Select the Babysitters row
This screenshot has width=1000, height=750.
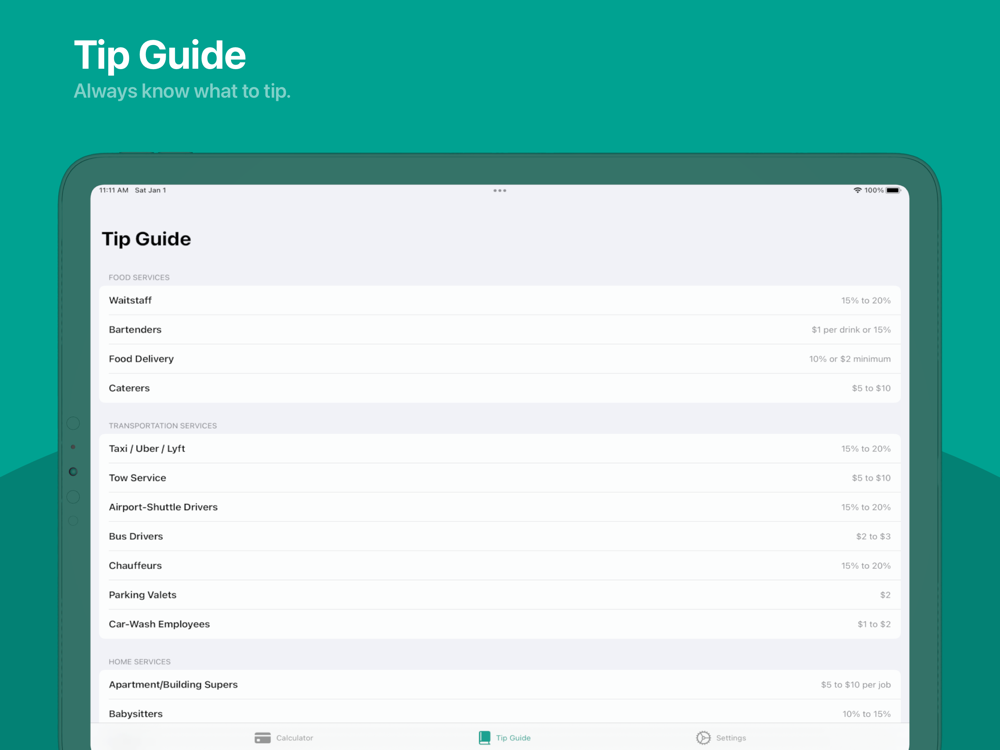pos(500,713)
